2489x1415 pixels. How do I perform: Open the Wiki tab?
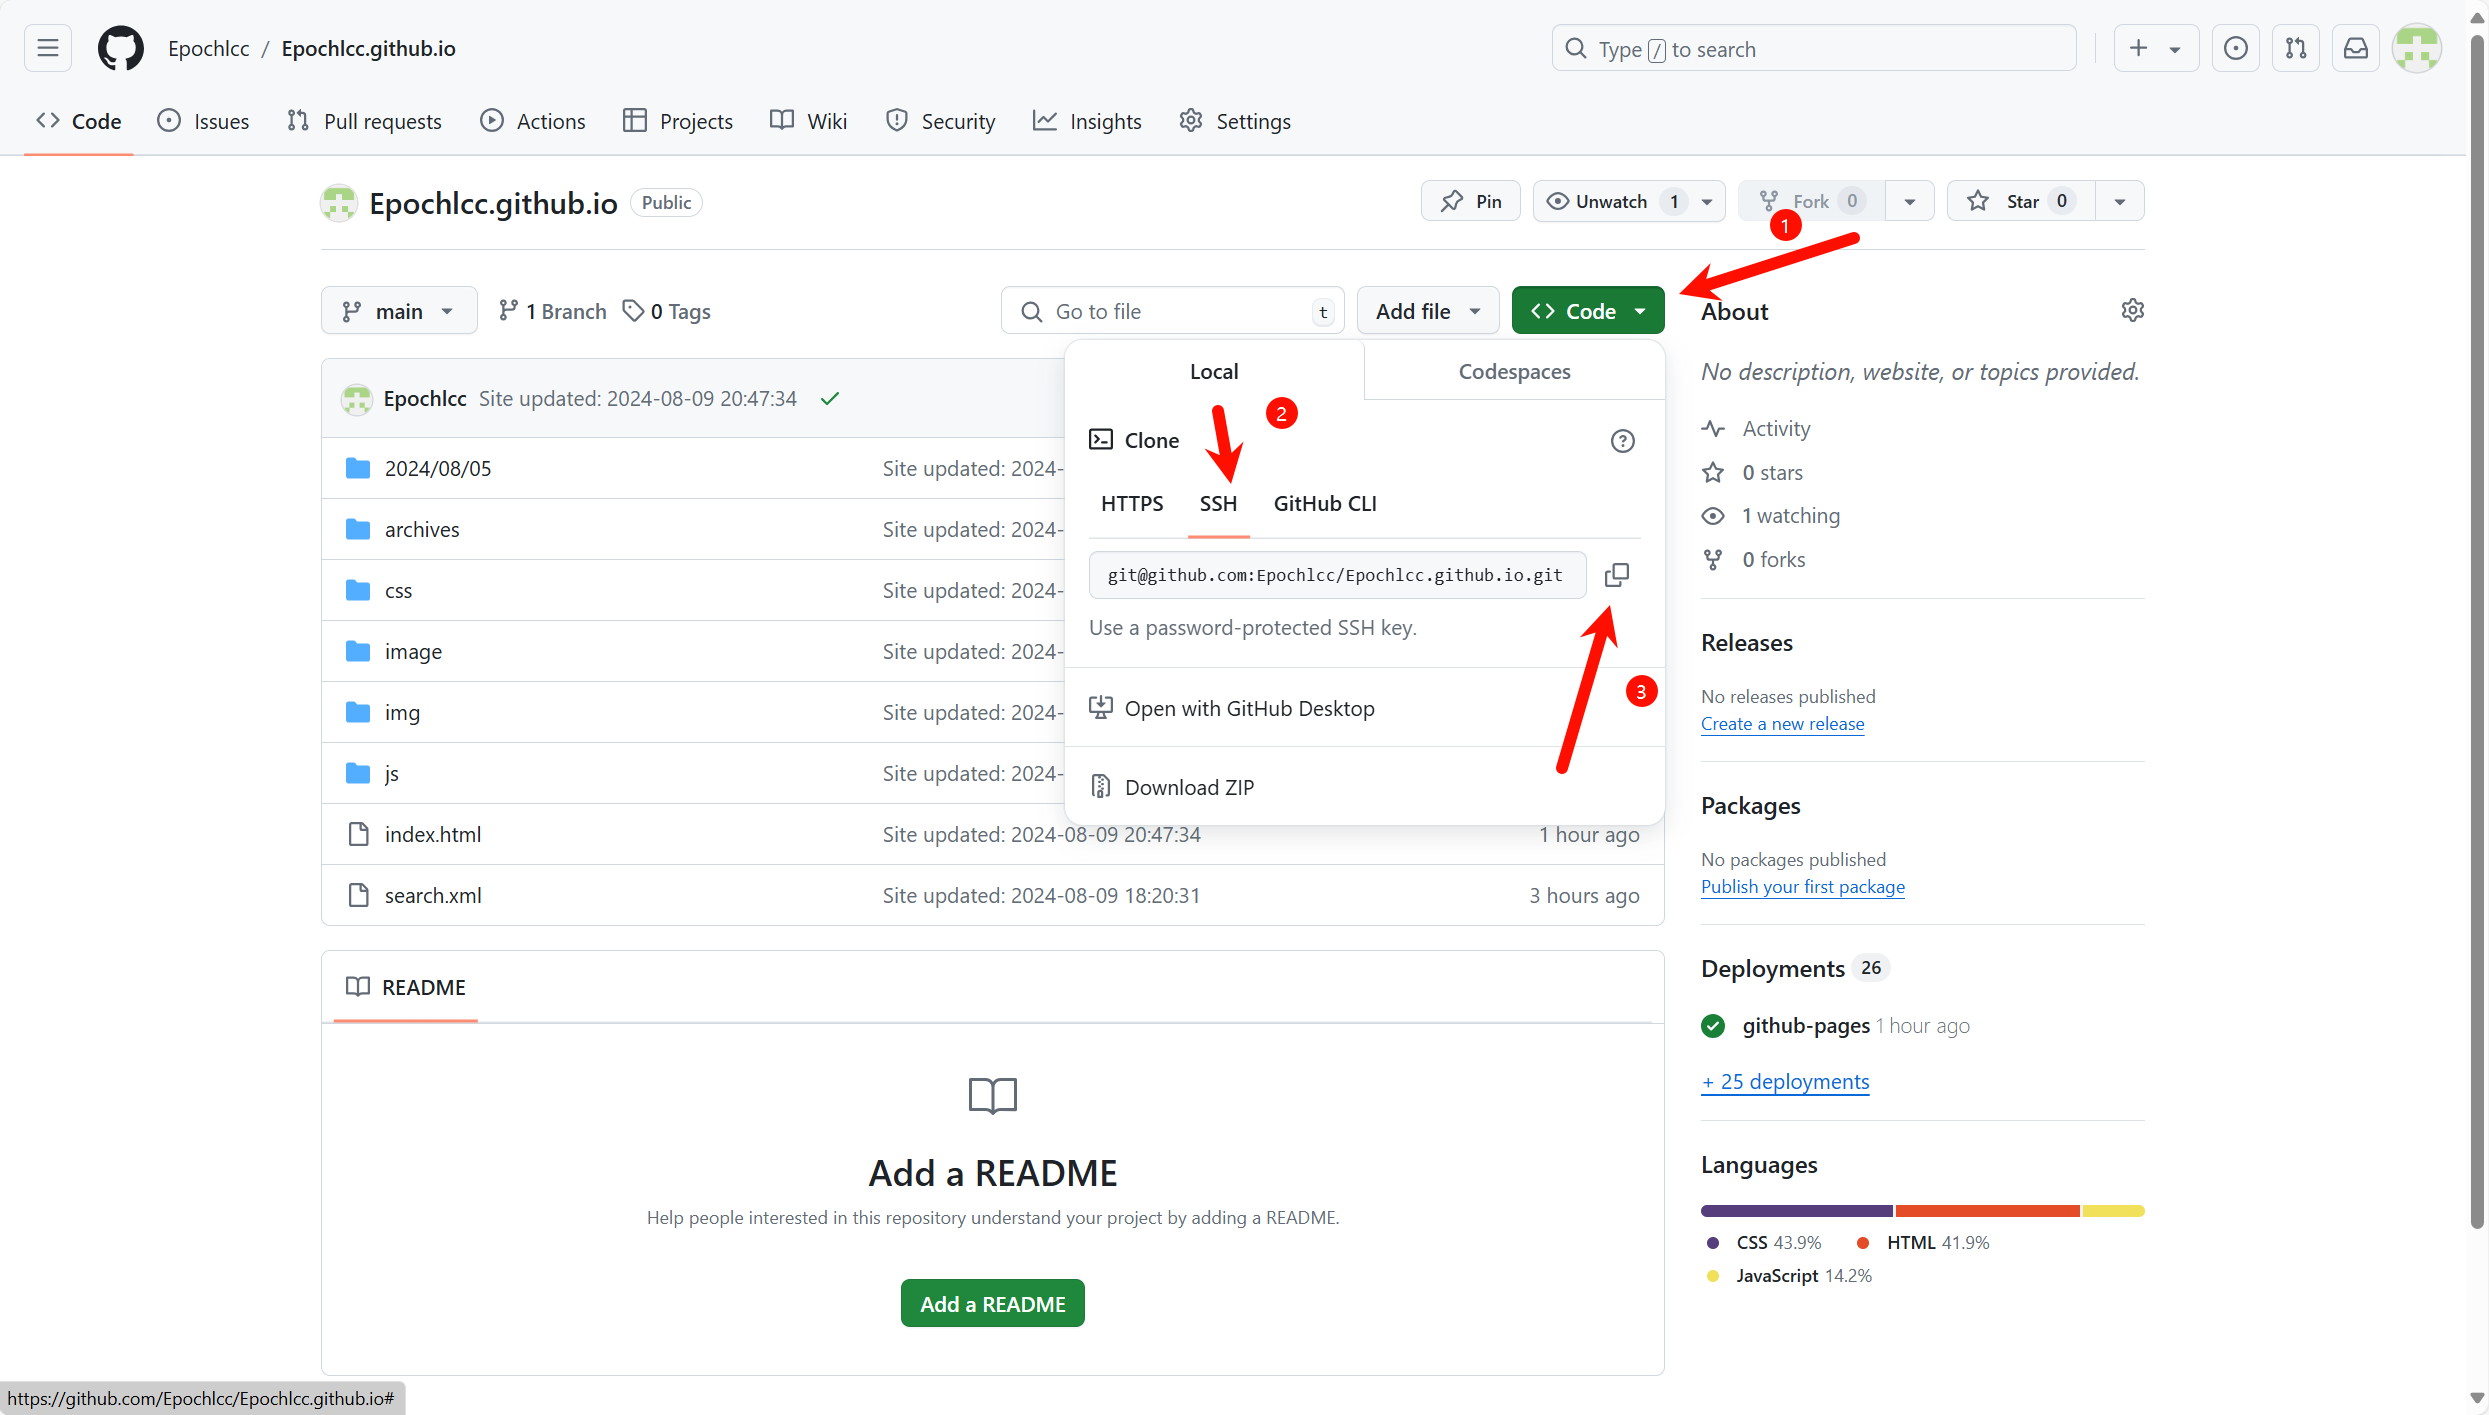(x=809, y=121)
